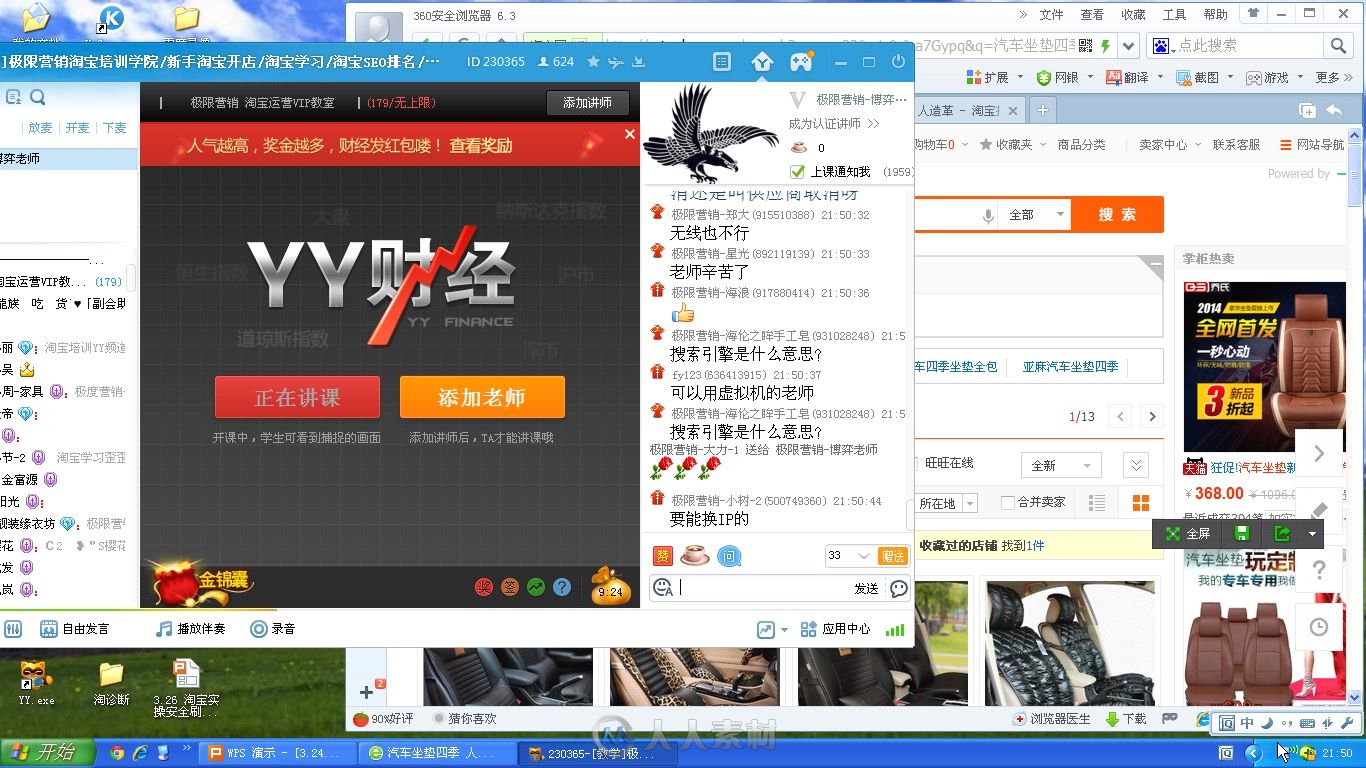
Task: Click 成为认证讲师 link
Action: coord(834,124)
